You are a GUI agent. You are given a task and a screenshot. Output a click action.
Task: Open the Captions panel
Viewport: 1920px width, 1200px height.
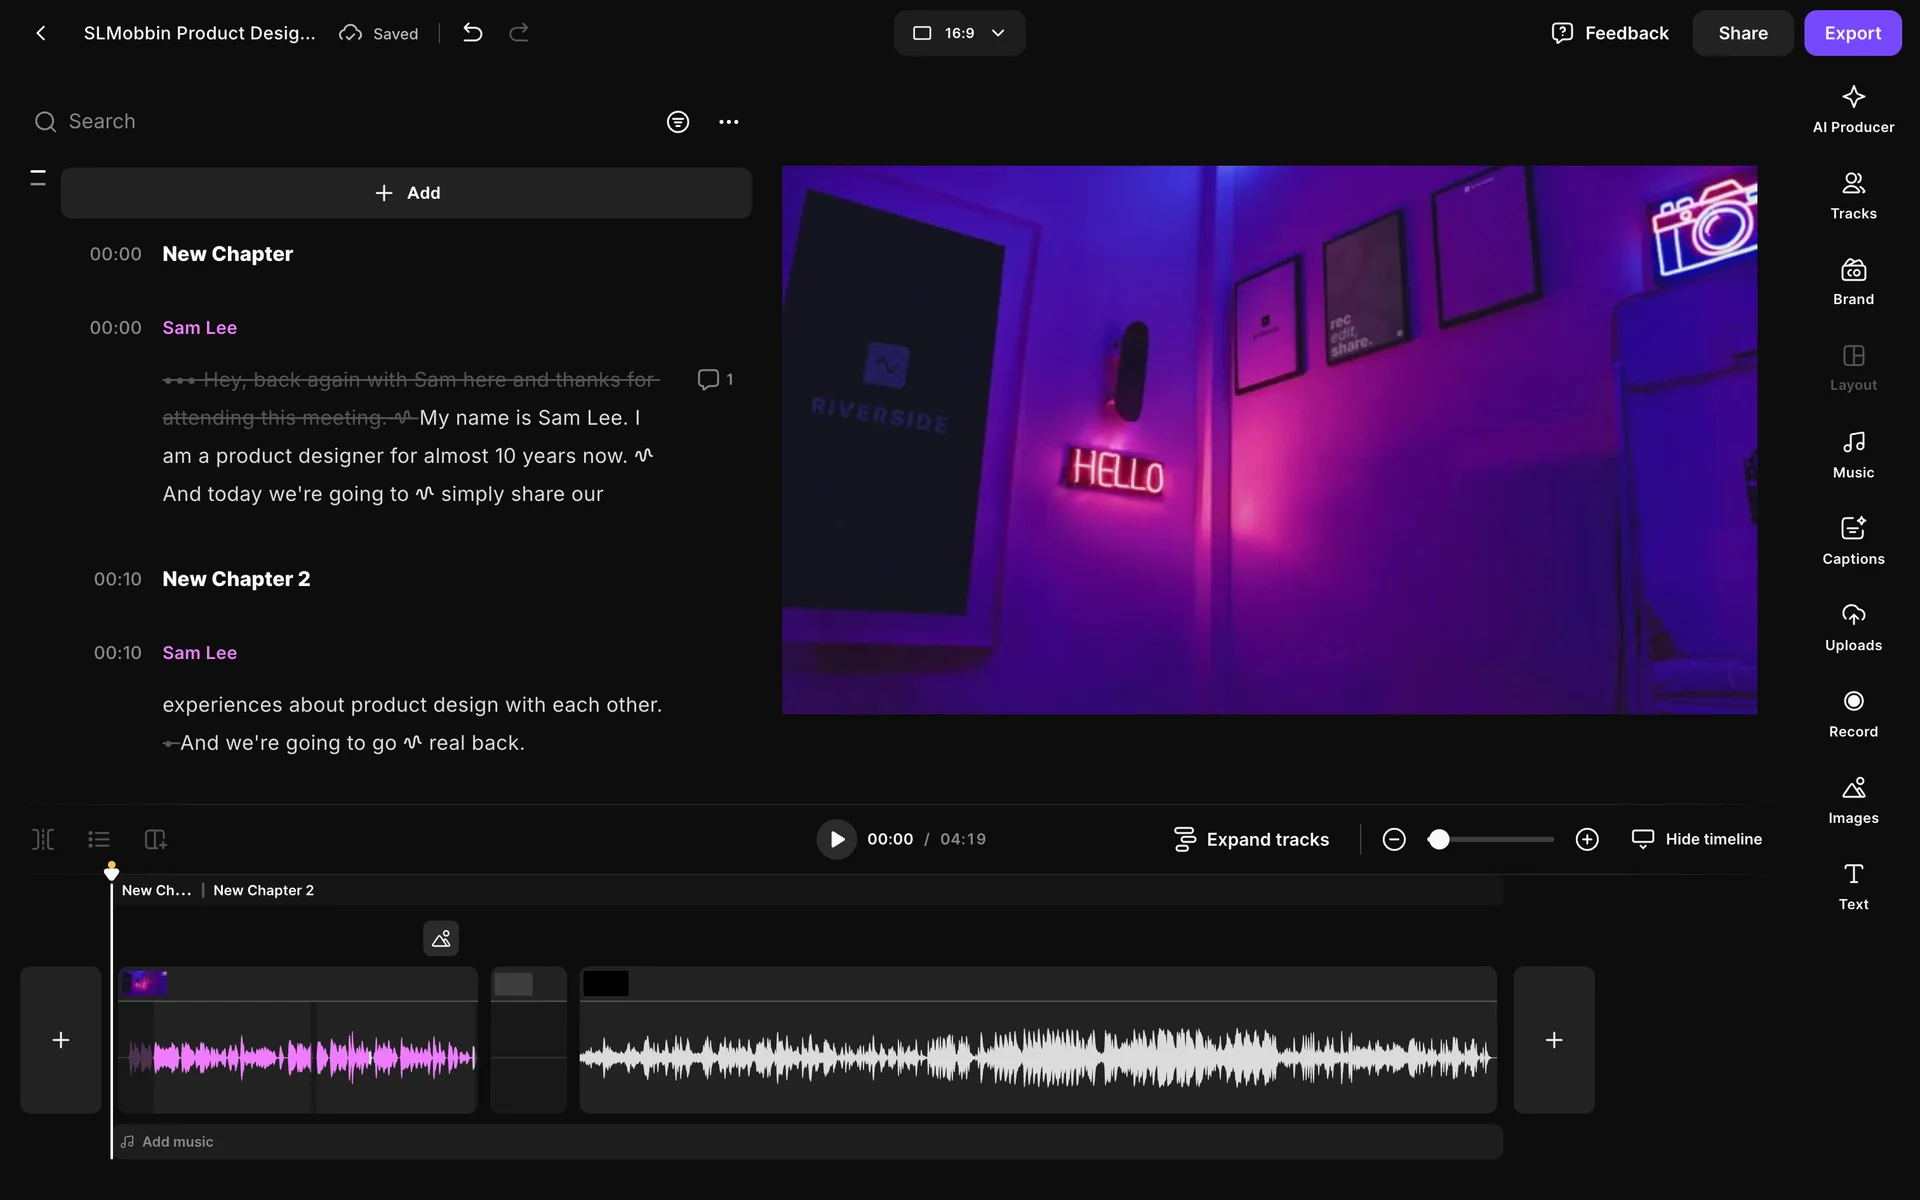1853,540
